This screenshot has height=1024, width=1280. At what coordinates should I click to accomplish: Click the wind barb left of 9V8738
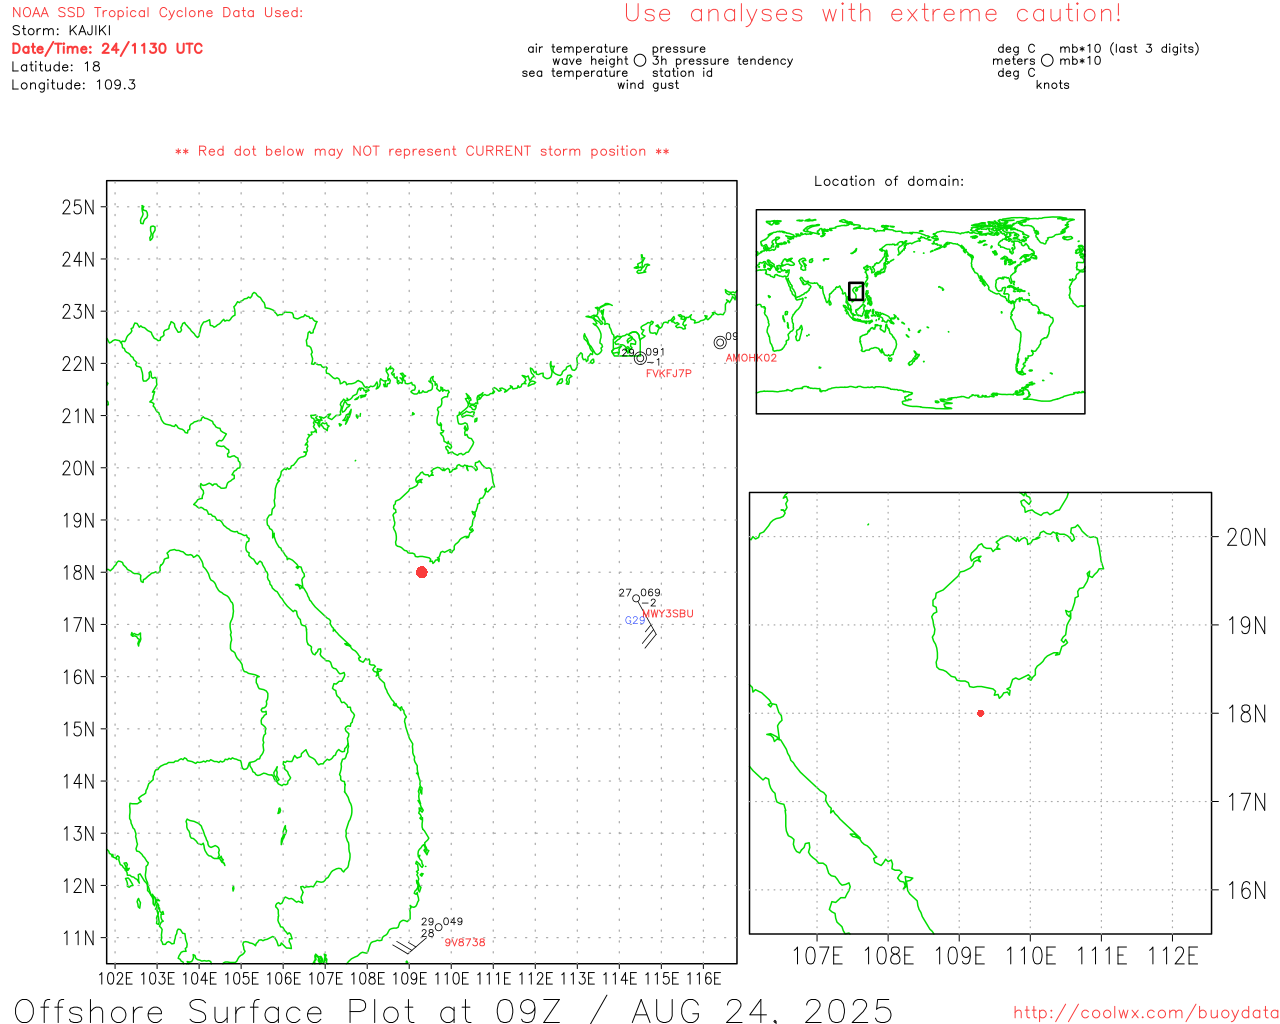[410, 941]
